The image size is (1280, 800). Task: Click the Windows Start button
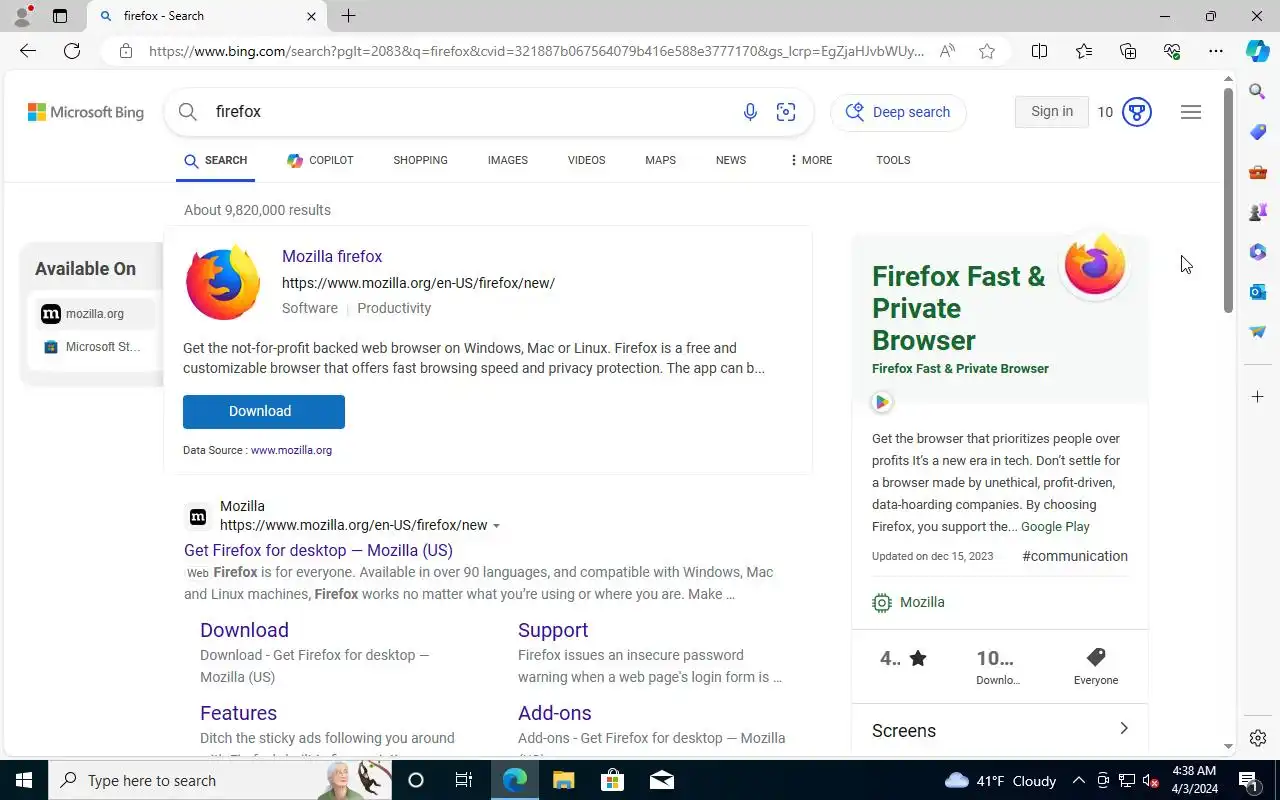24,780
